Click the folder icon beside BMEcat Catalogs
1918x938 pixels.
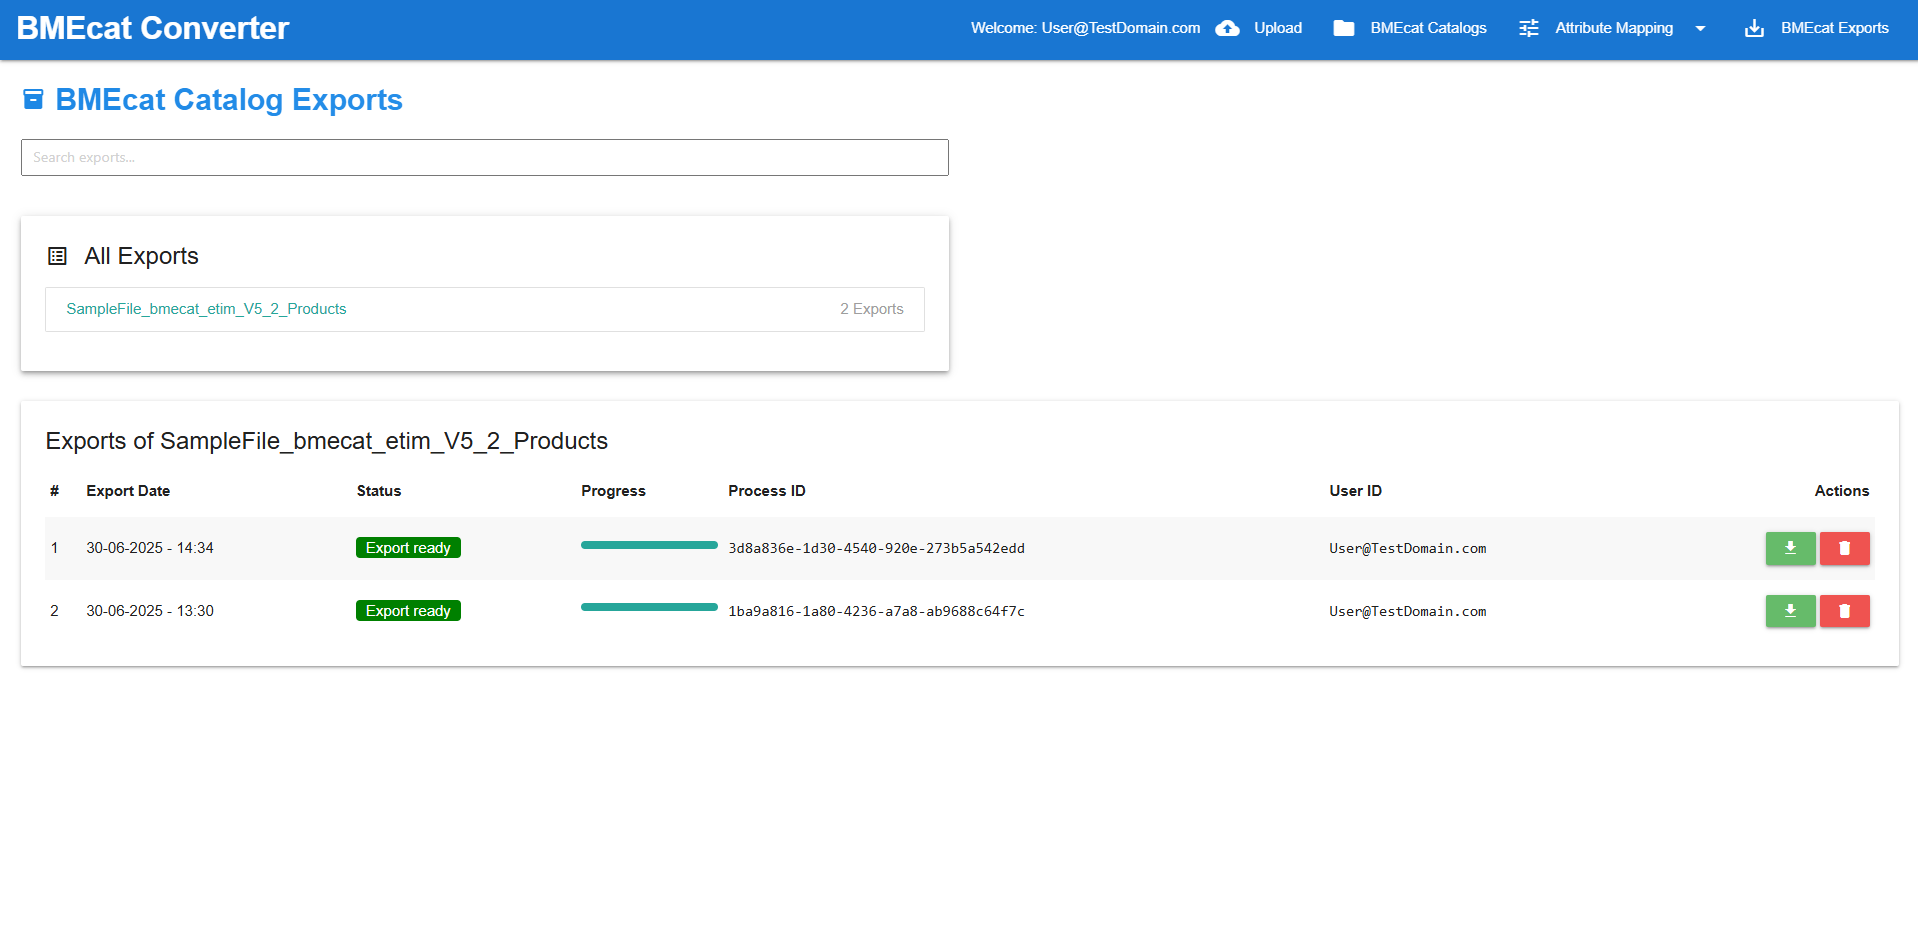tap(1344, 28)
